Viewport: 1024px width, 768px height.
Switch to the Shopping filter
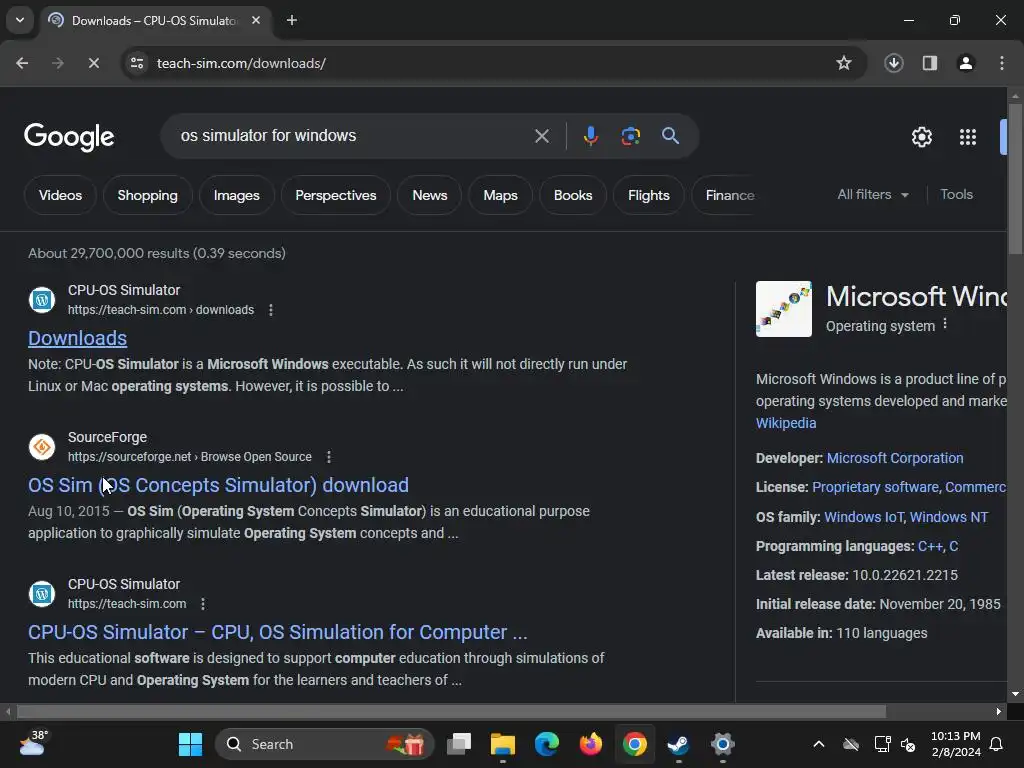(148, 195)
